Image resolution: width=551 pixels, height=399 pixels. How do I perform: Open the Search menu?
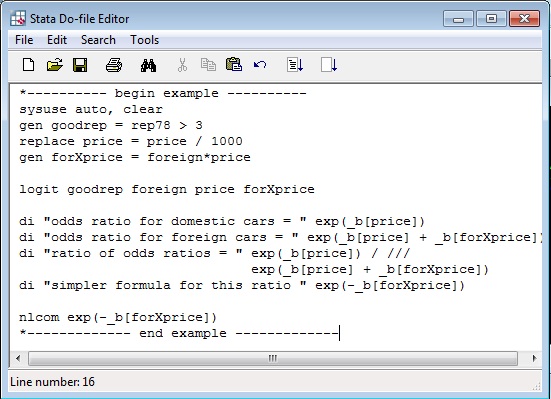point(98,40)
